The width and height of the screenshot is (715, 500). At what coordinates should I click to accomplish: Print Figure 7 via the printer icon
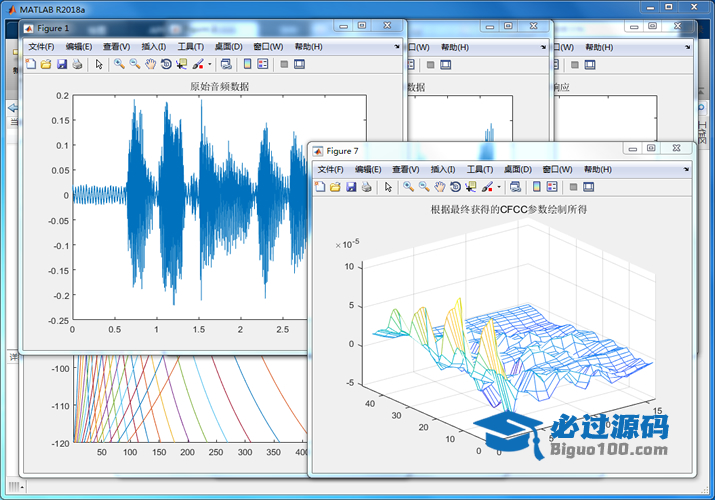367,187
